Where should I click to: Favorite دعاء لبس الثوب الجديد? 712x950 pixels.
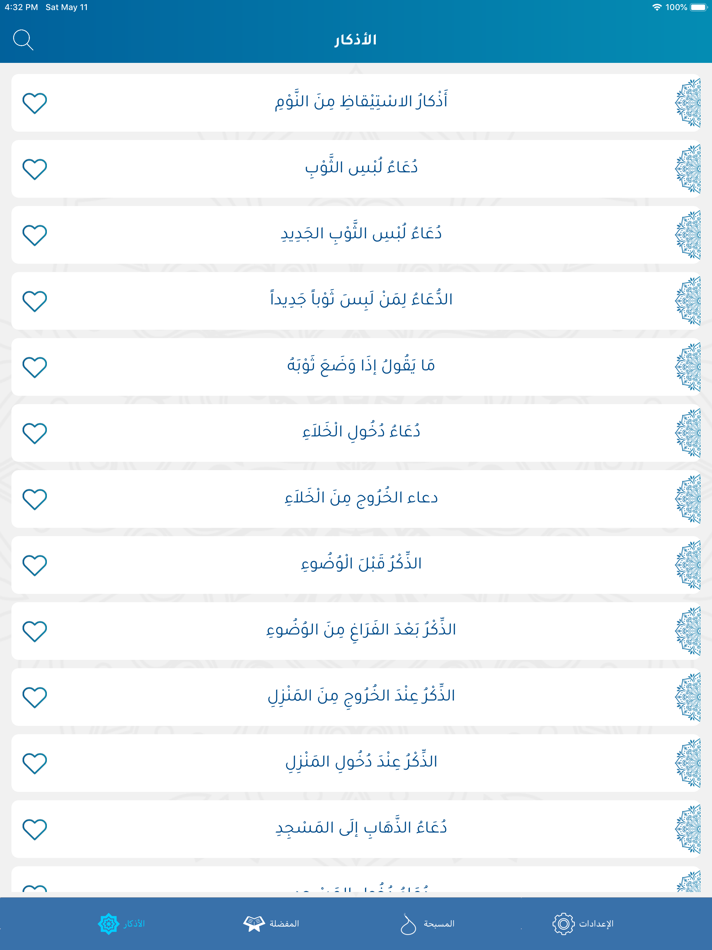(34, 235)
